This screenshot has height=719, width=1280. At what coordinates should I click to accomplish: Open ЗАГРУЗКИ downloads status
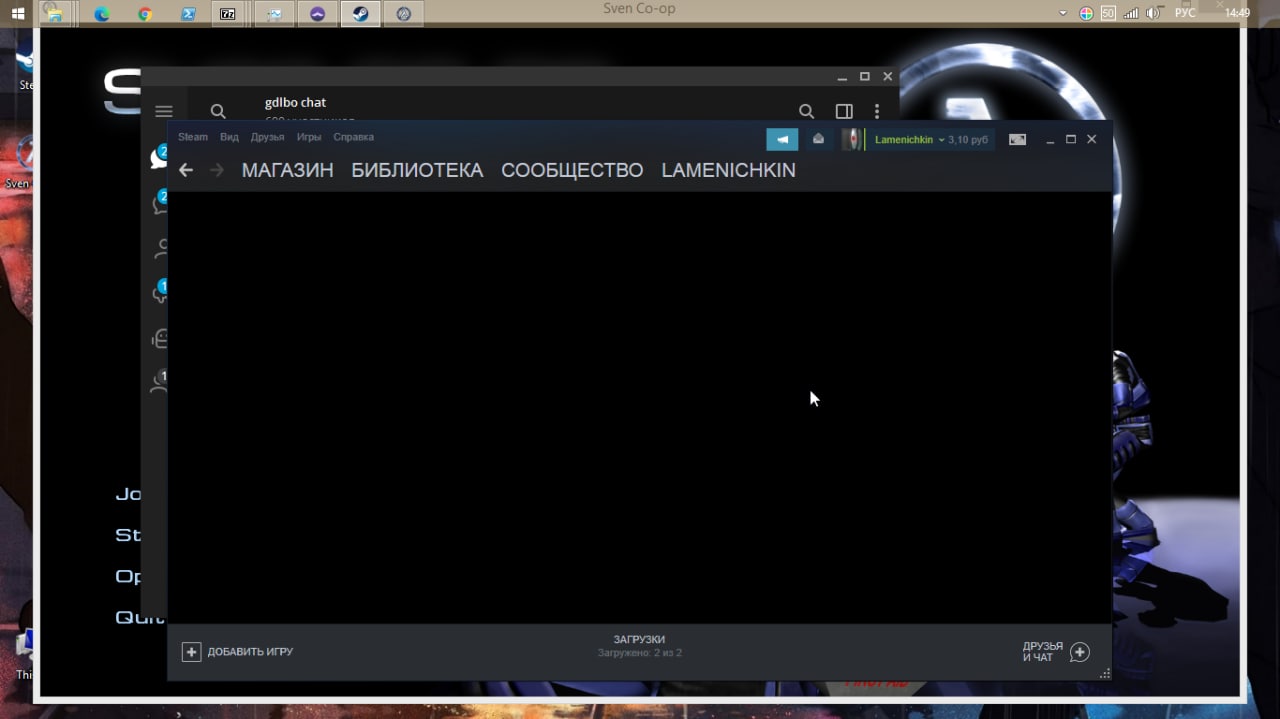[640, 646]
